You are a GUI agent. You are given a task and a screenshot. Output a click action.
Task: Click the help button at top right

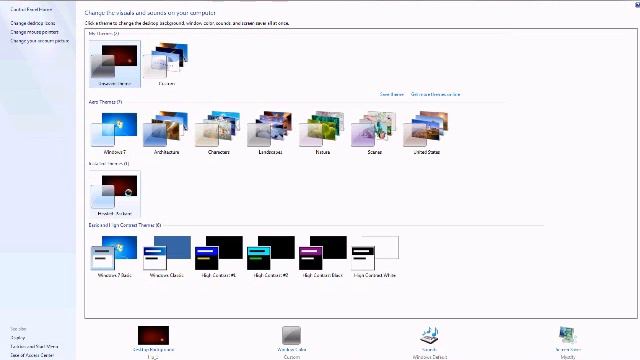(x=638, y=4)
